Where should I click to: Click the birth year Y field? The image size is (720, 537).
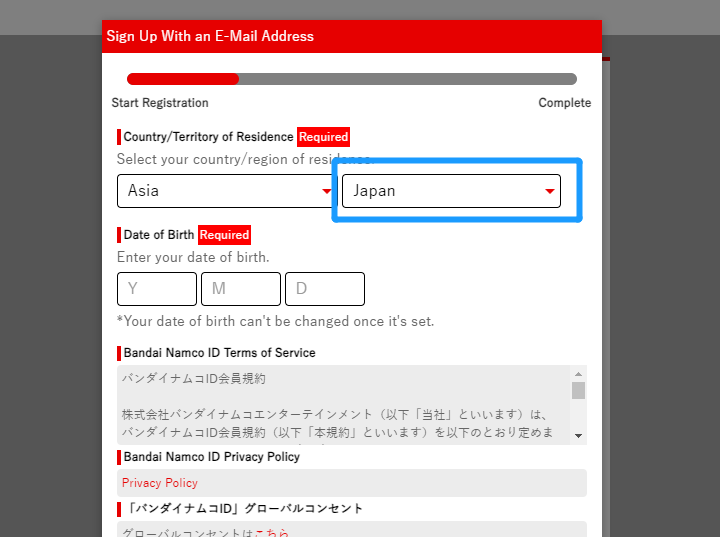157,289
